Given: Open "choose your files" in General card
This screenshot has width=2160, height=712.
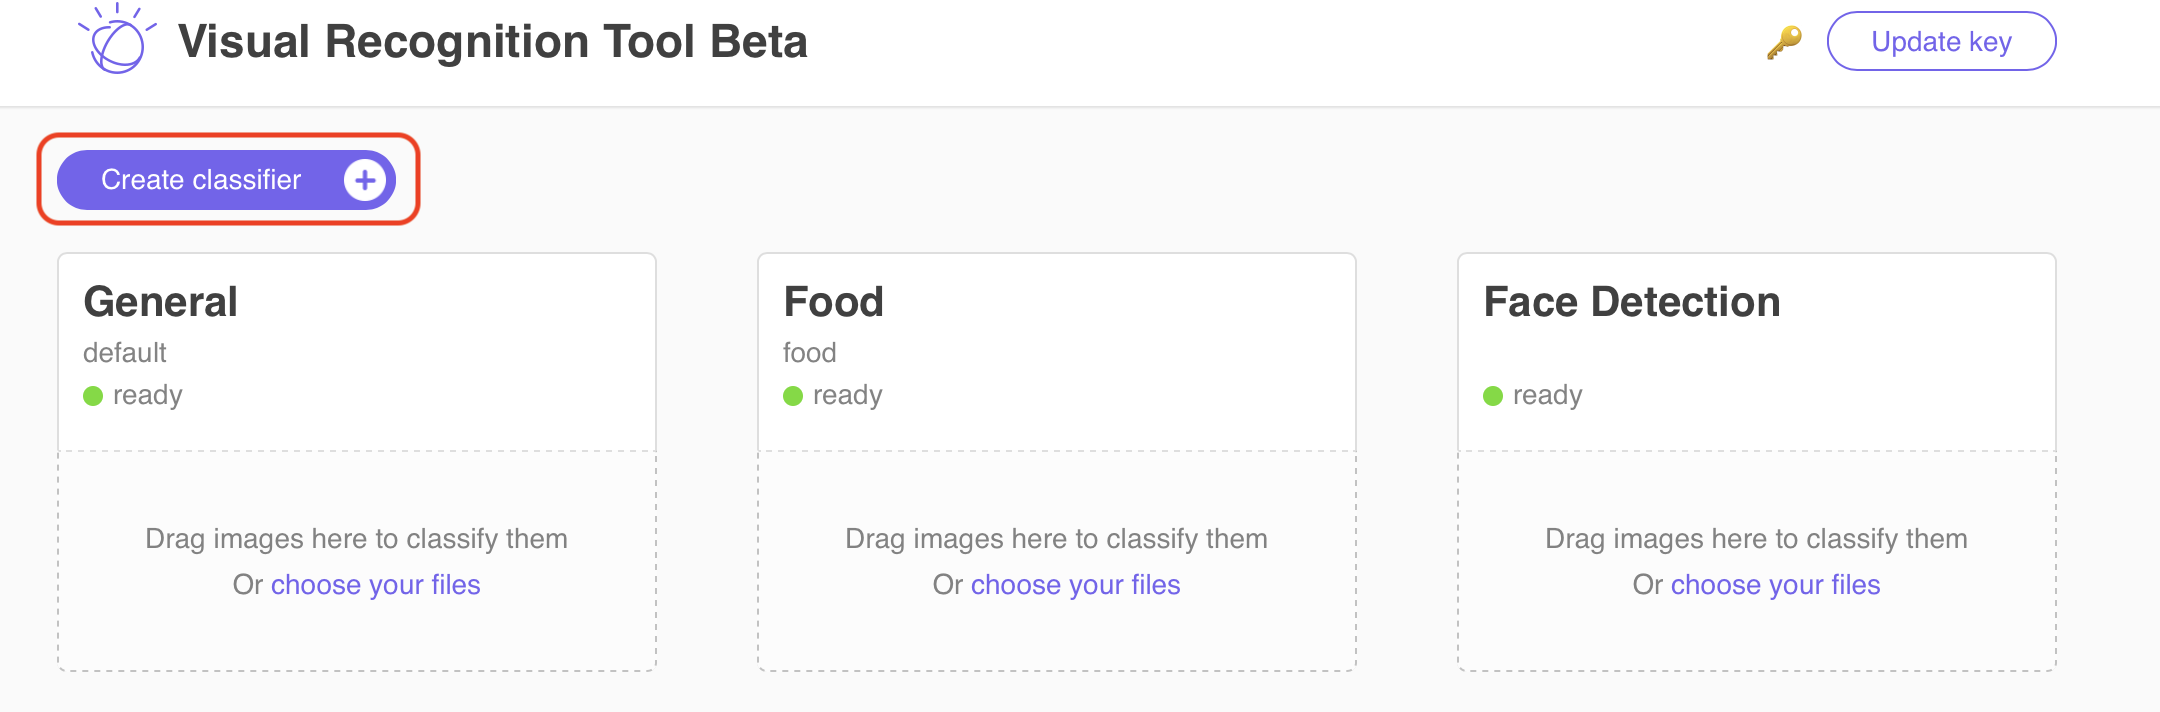Looking at the screenshot, I should pos(375,585).
